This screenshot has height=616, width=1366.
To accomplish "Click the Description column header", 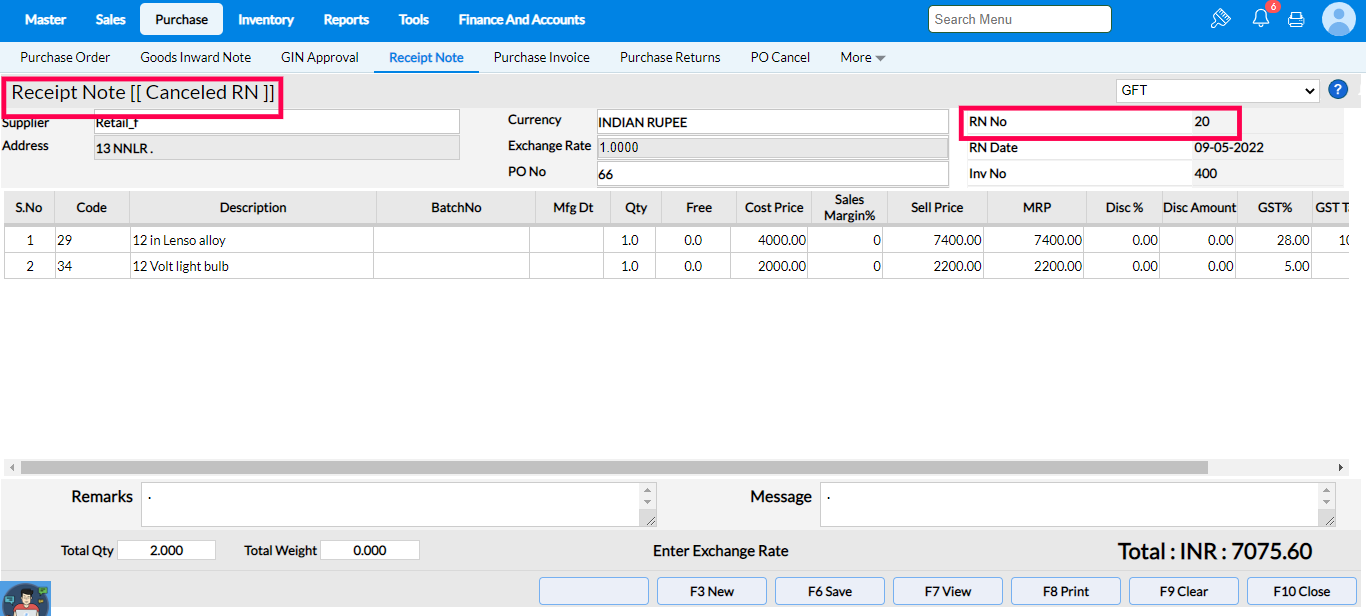I will point(253,208).
